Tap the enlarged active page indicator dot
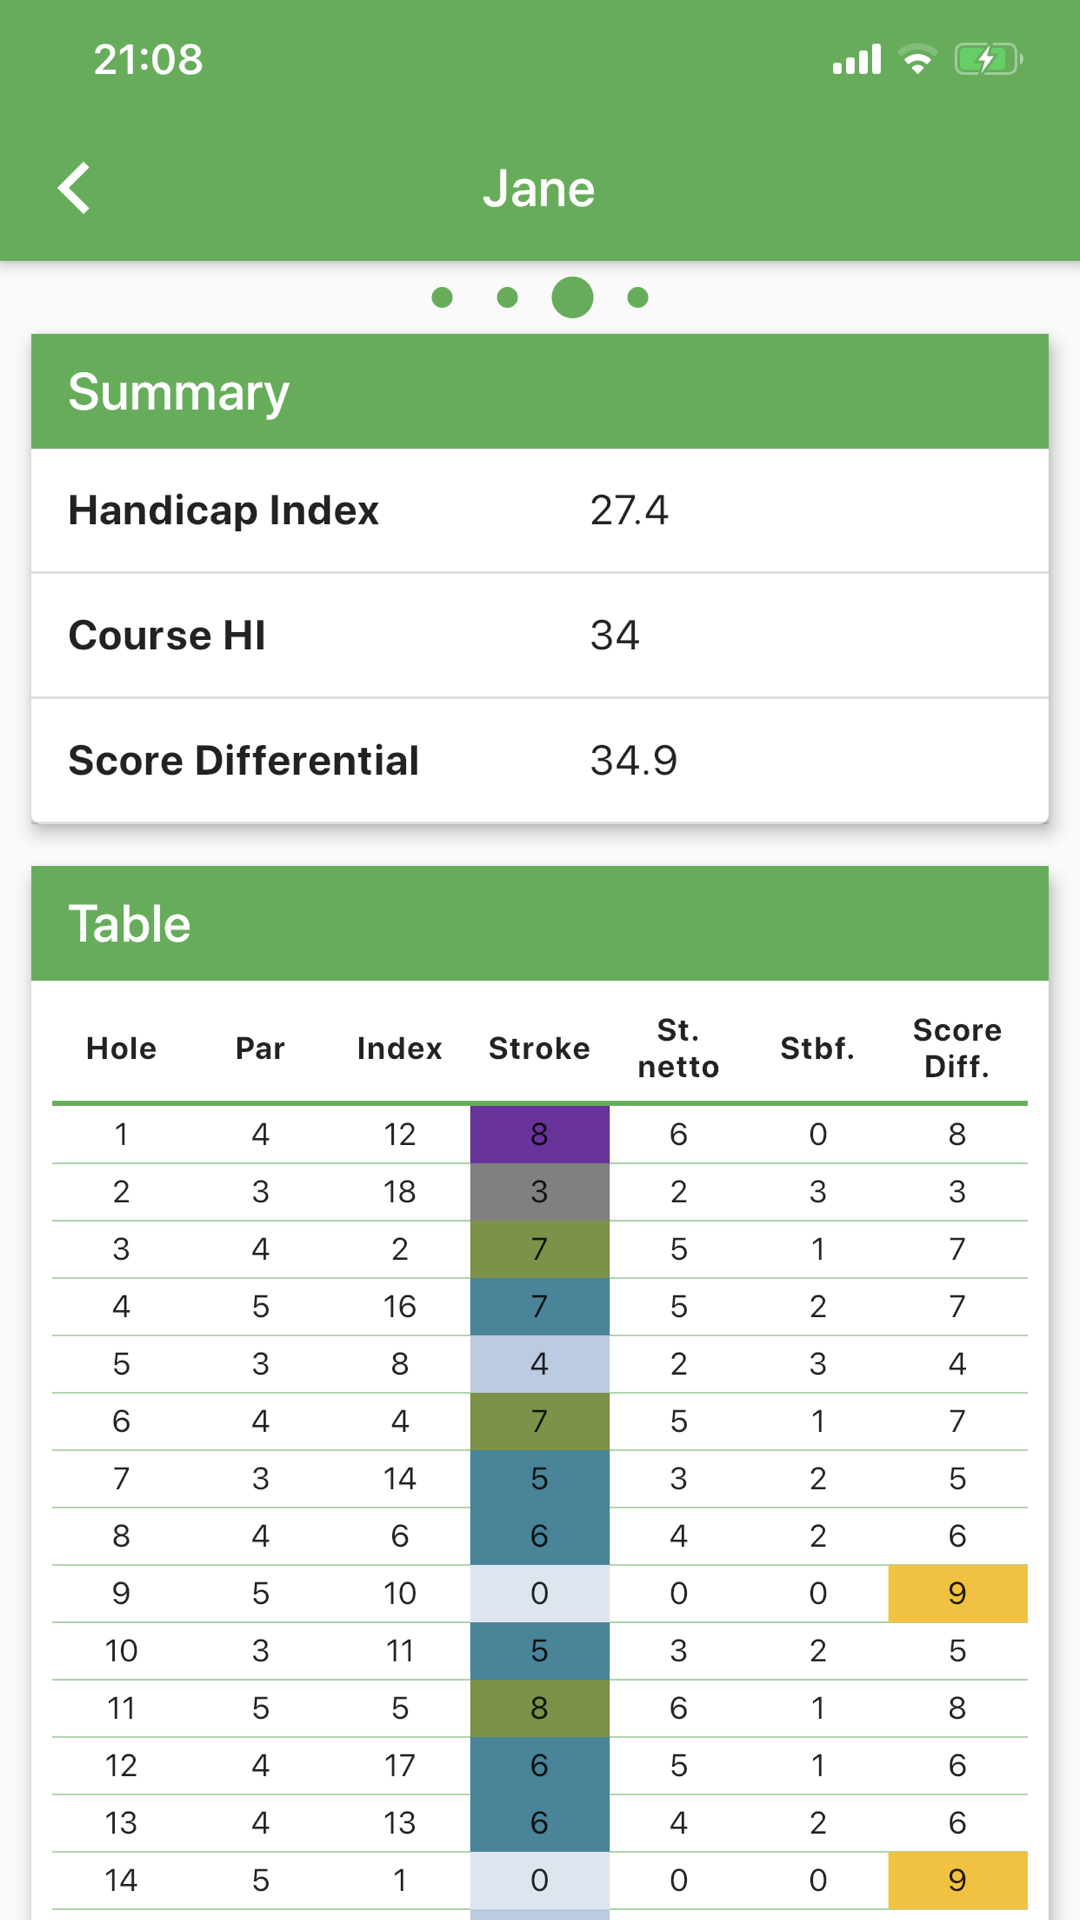 pos(572,296)
